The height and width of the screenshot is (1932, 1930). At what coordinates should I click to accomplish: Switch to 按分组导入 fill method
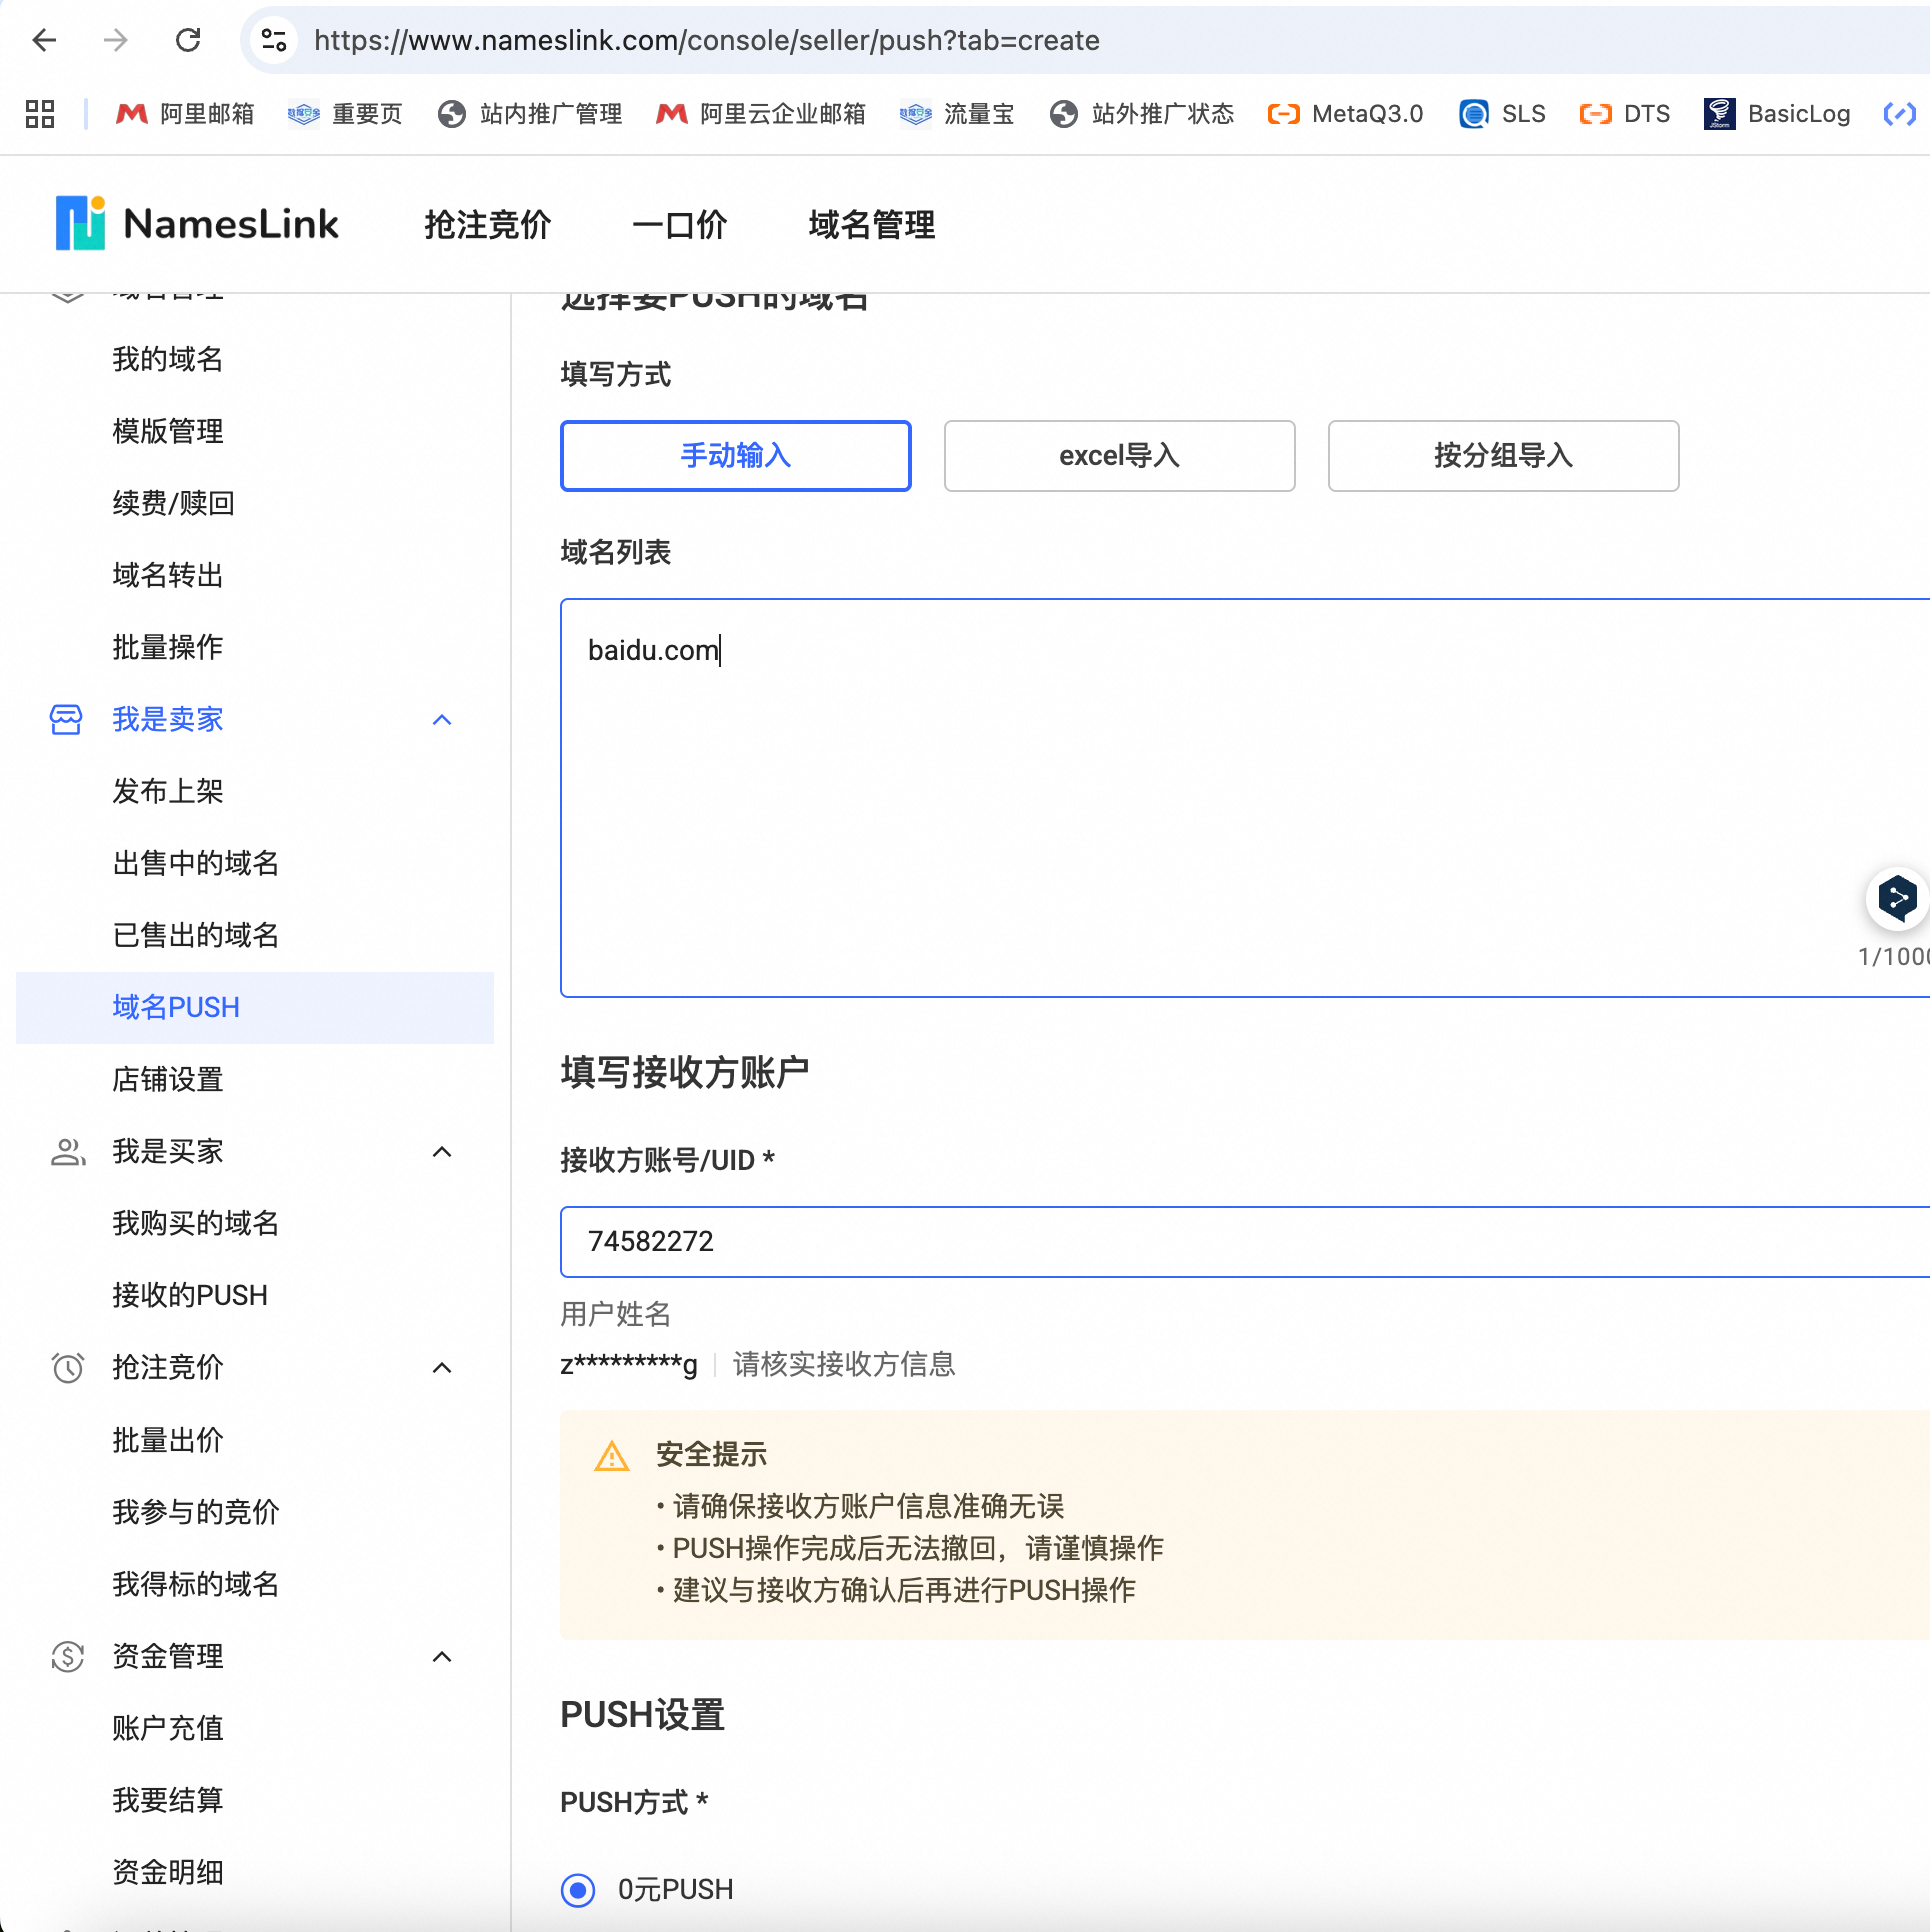pos(1504,456)
